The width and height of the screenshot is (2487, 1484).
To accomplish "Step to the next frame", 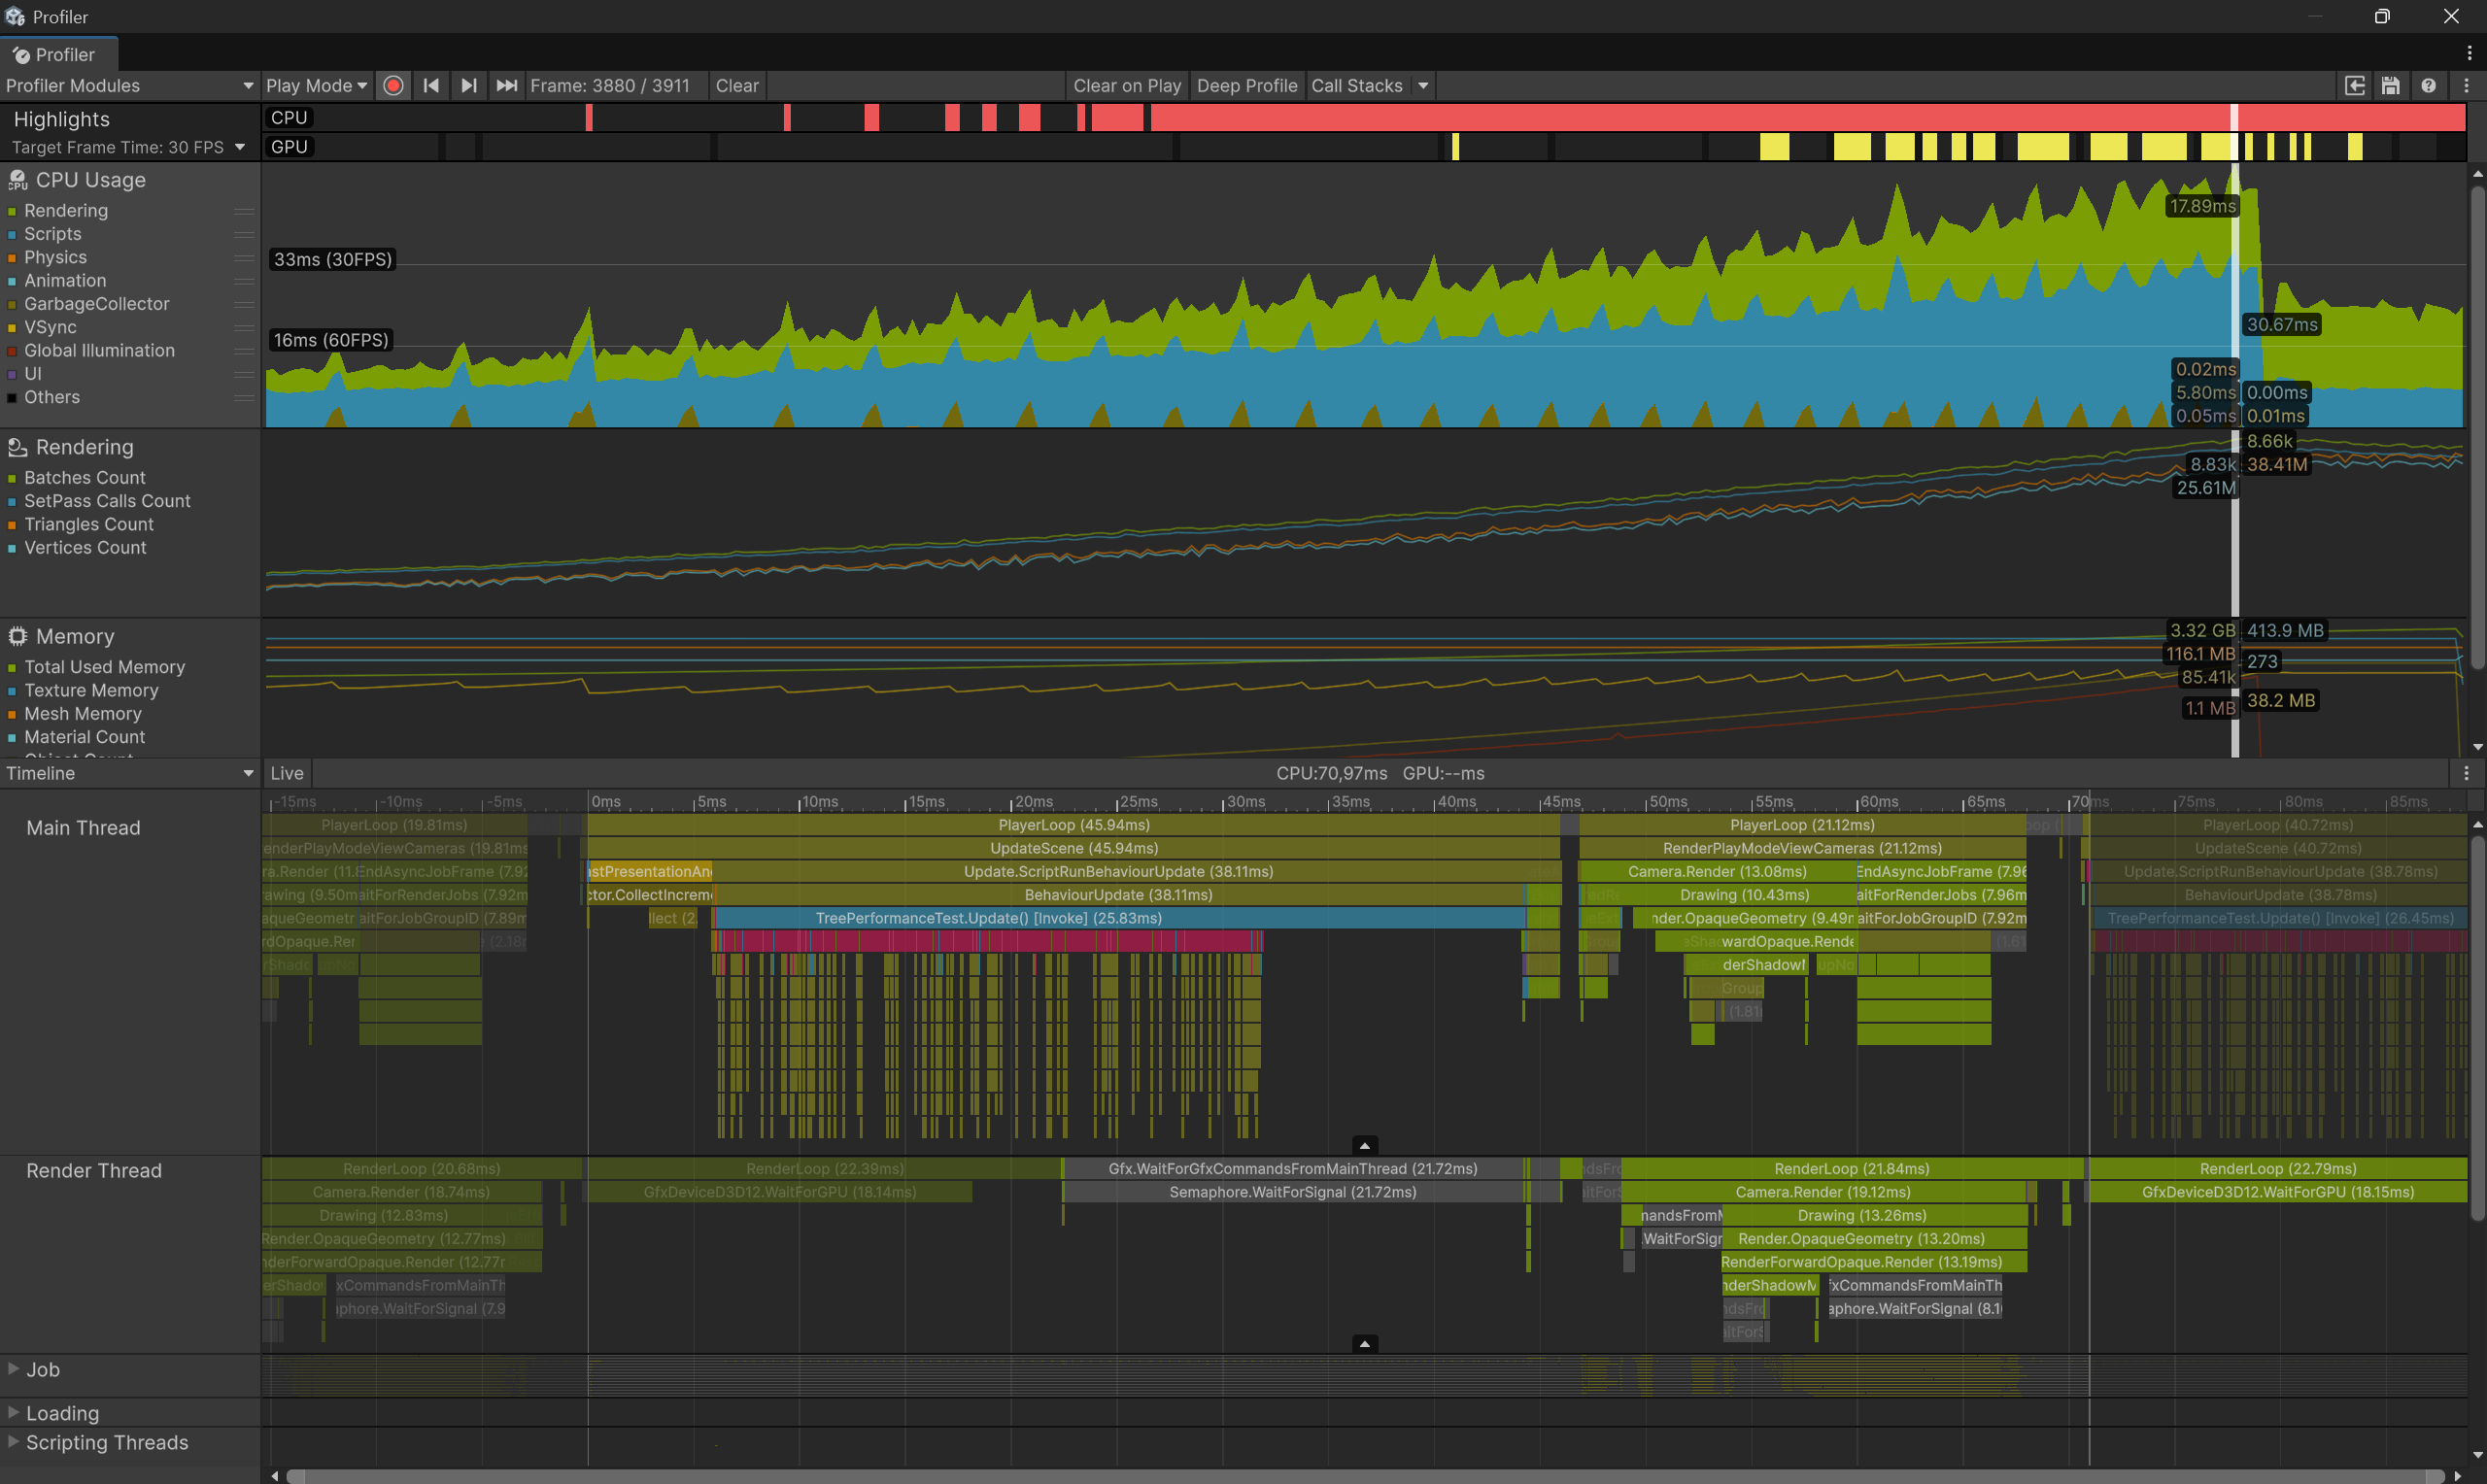I will tap(468, 86).
